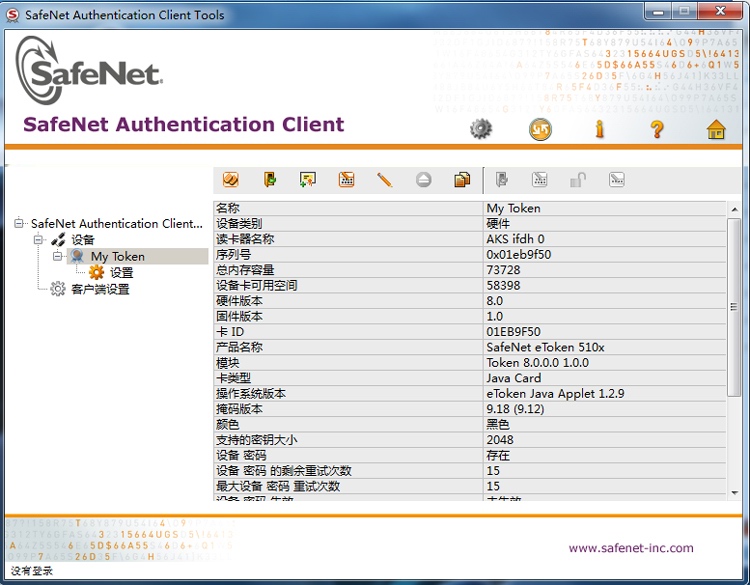
Task: Click the Import Certificate toolbar icon
Action: click(308, 180)
